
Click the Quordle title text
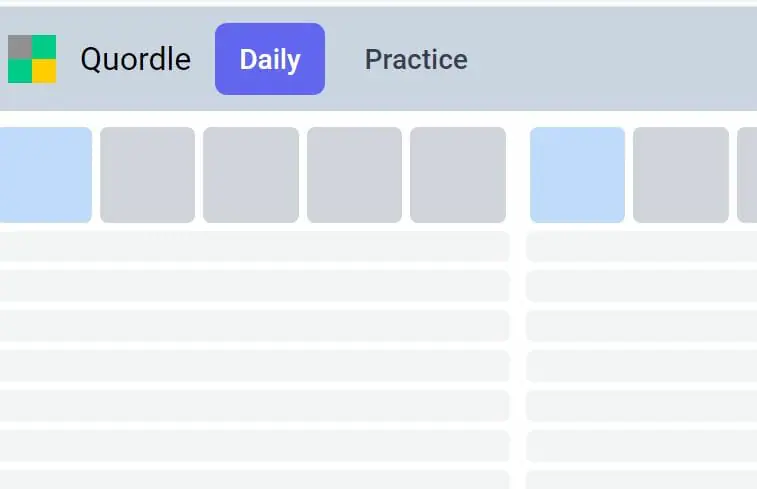[135, 59]
